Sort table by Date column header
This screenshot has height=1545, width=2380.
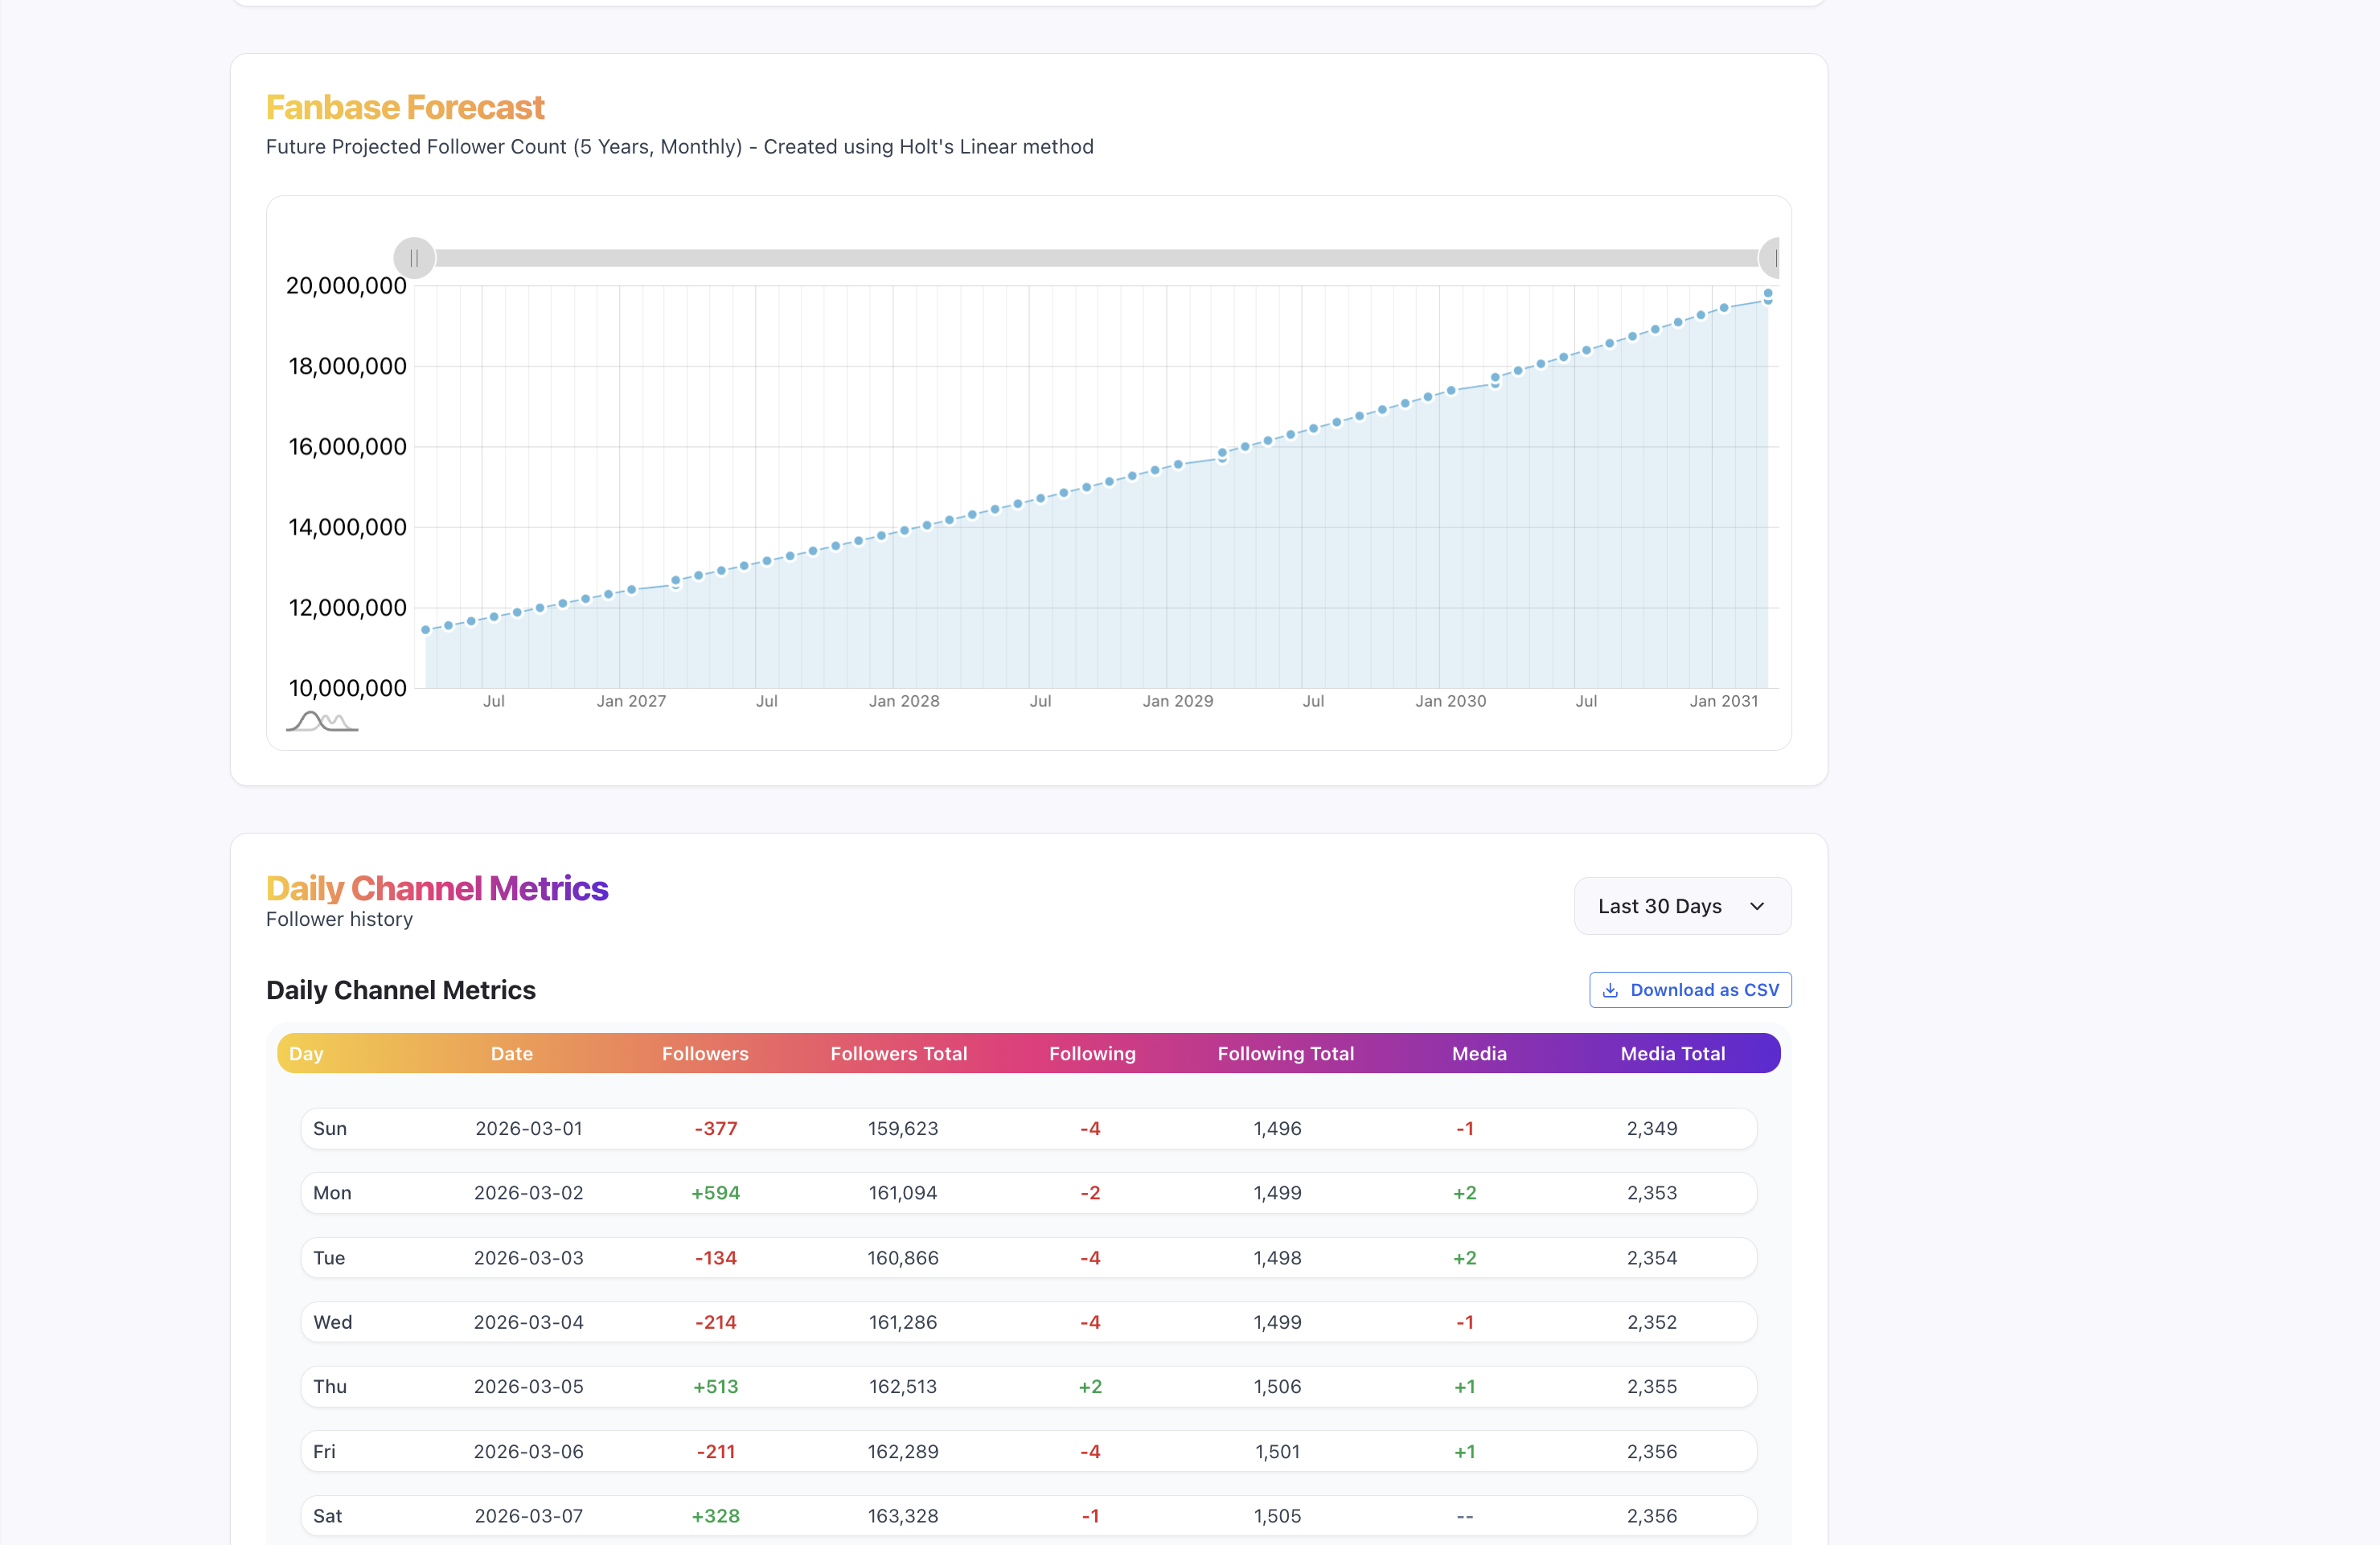coord(511,1053)
